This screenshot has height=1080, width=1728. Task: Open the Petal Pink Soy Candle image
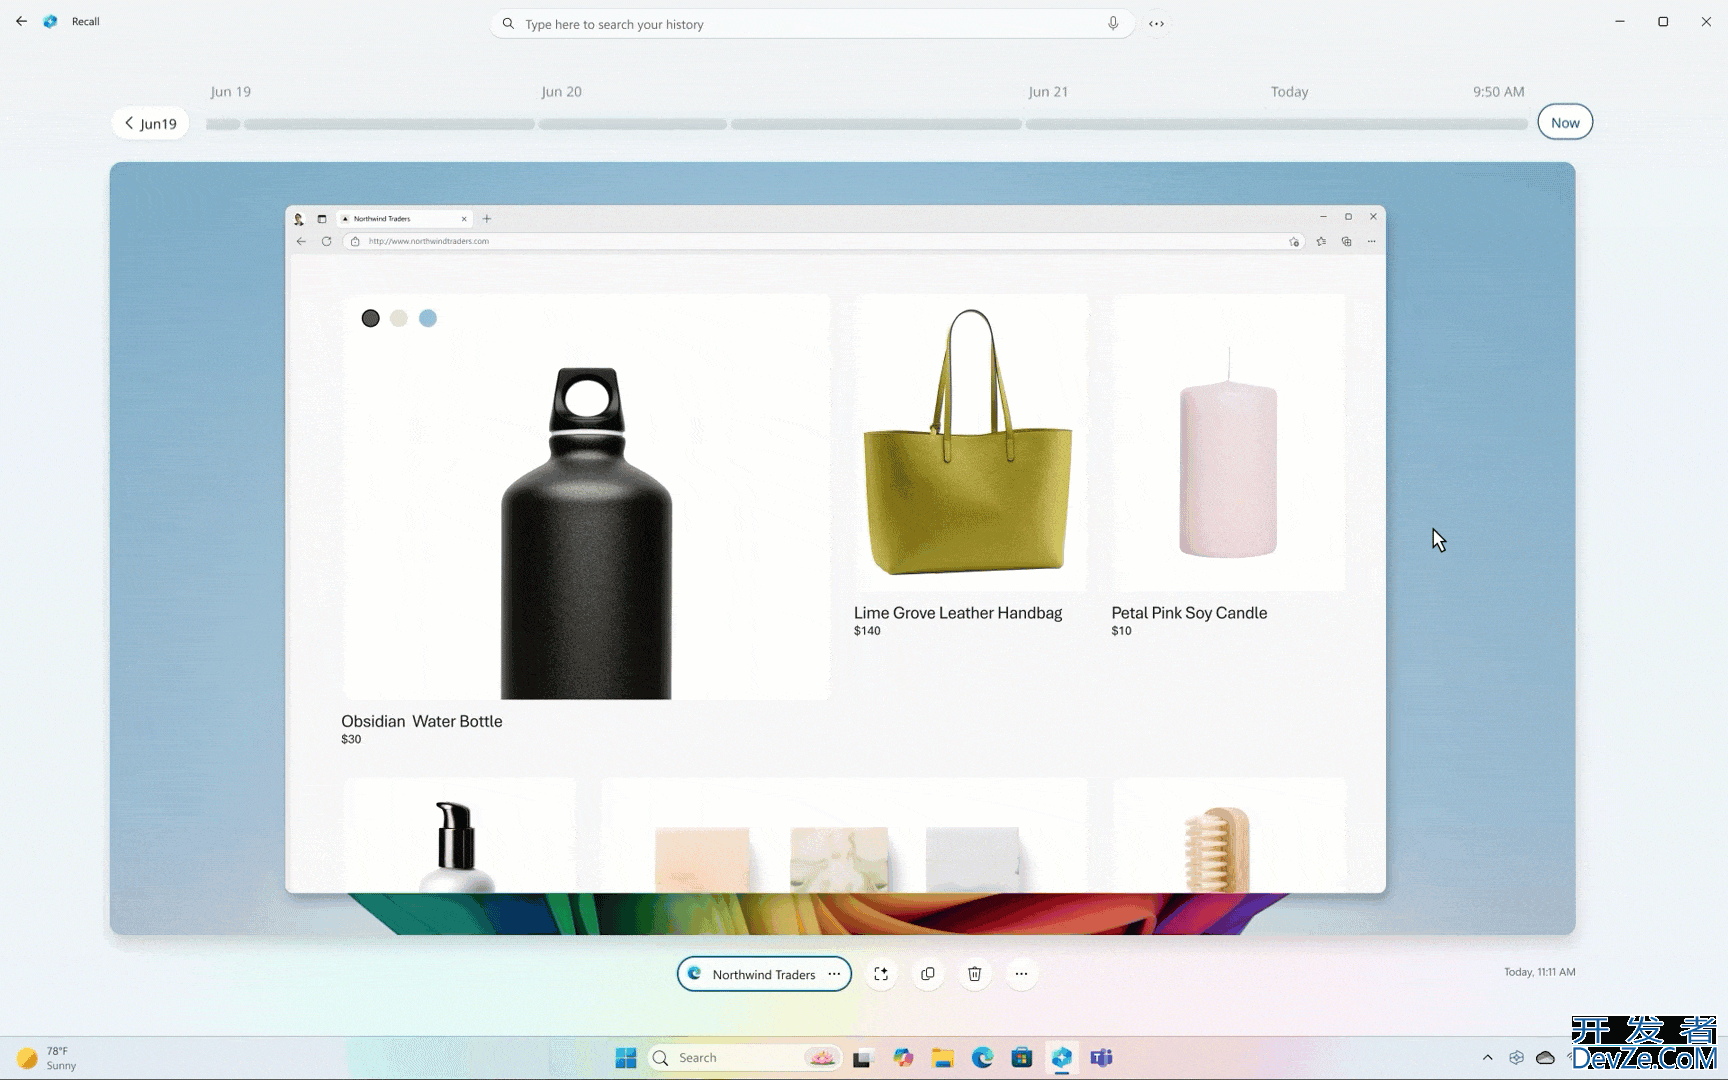point(1228,442)
